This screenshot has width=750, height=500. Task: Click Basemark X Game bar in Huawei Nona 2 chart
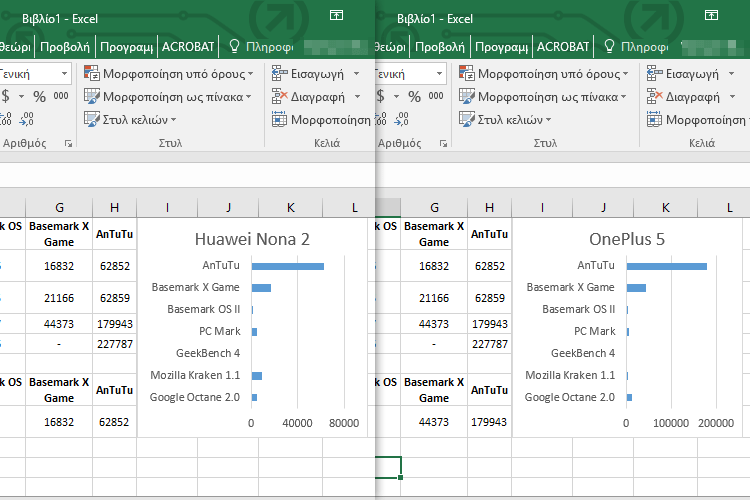tap(261, 288)
